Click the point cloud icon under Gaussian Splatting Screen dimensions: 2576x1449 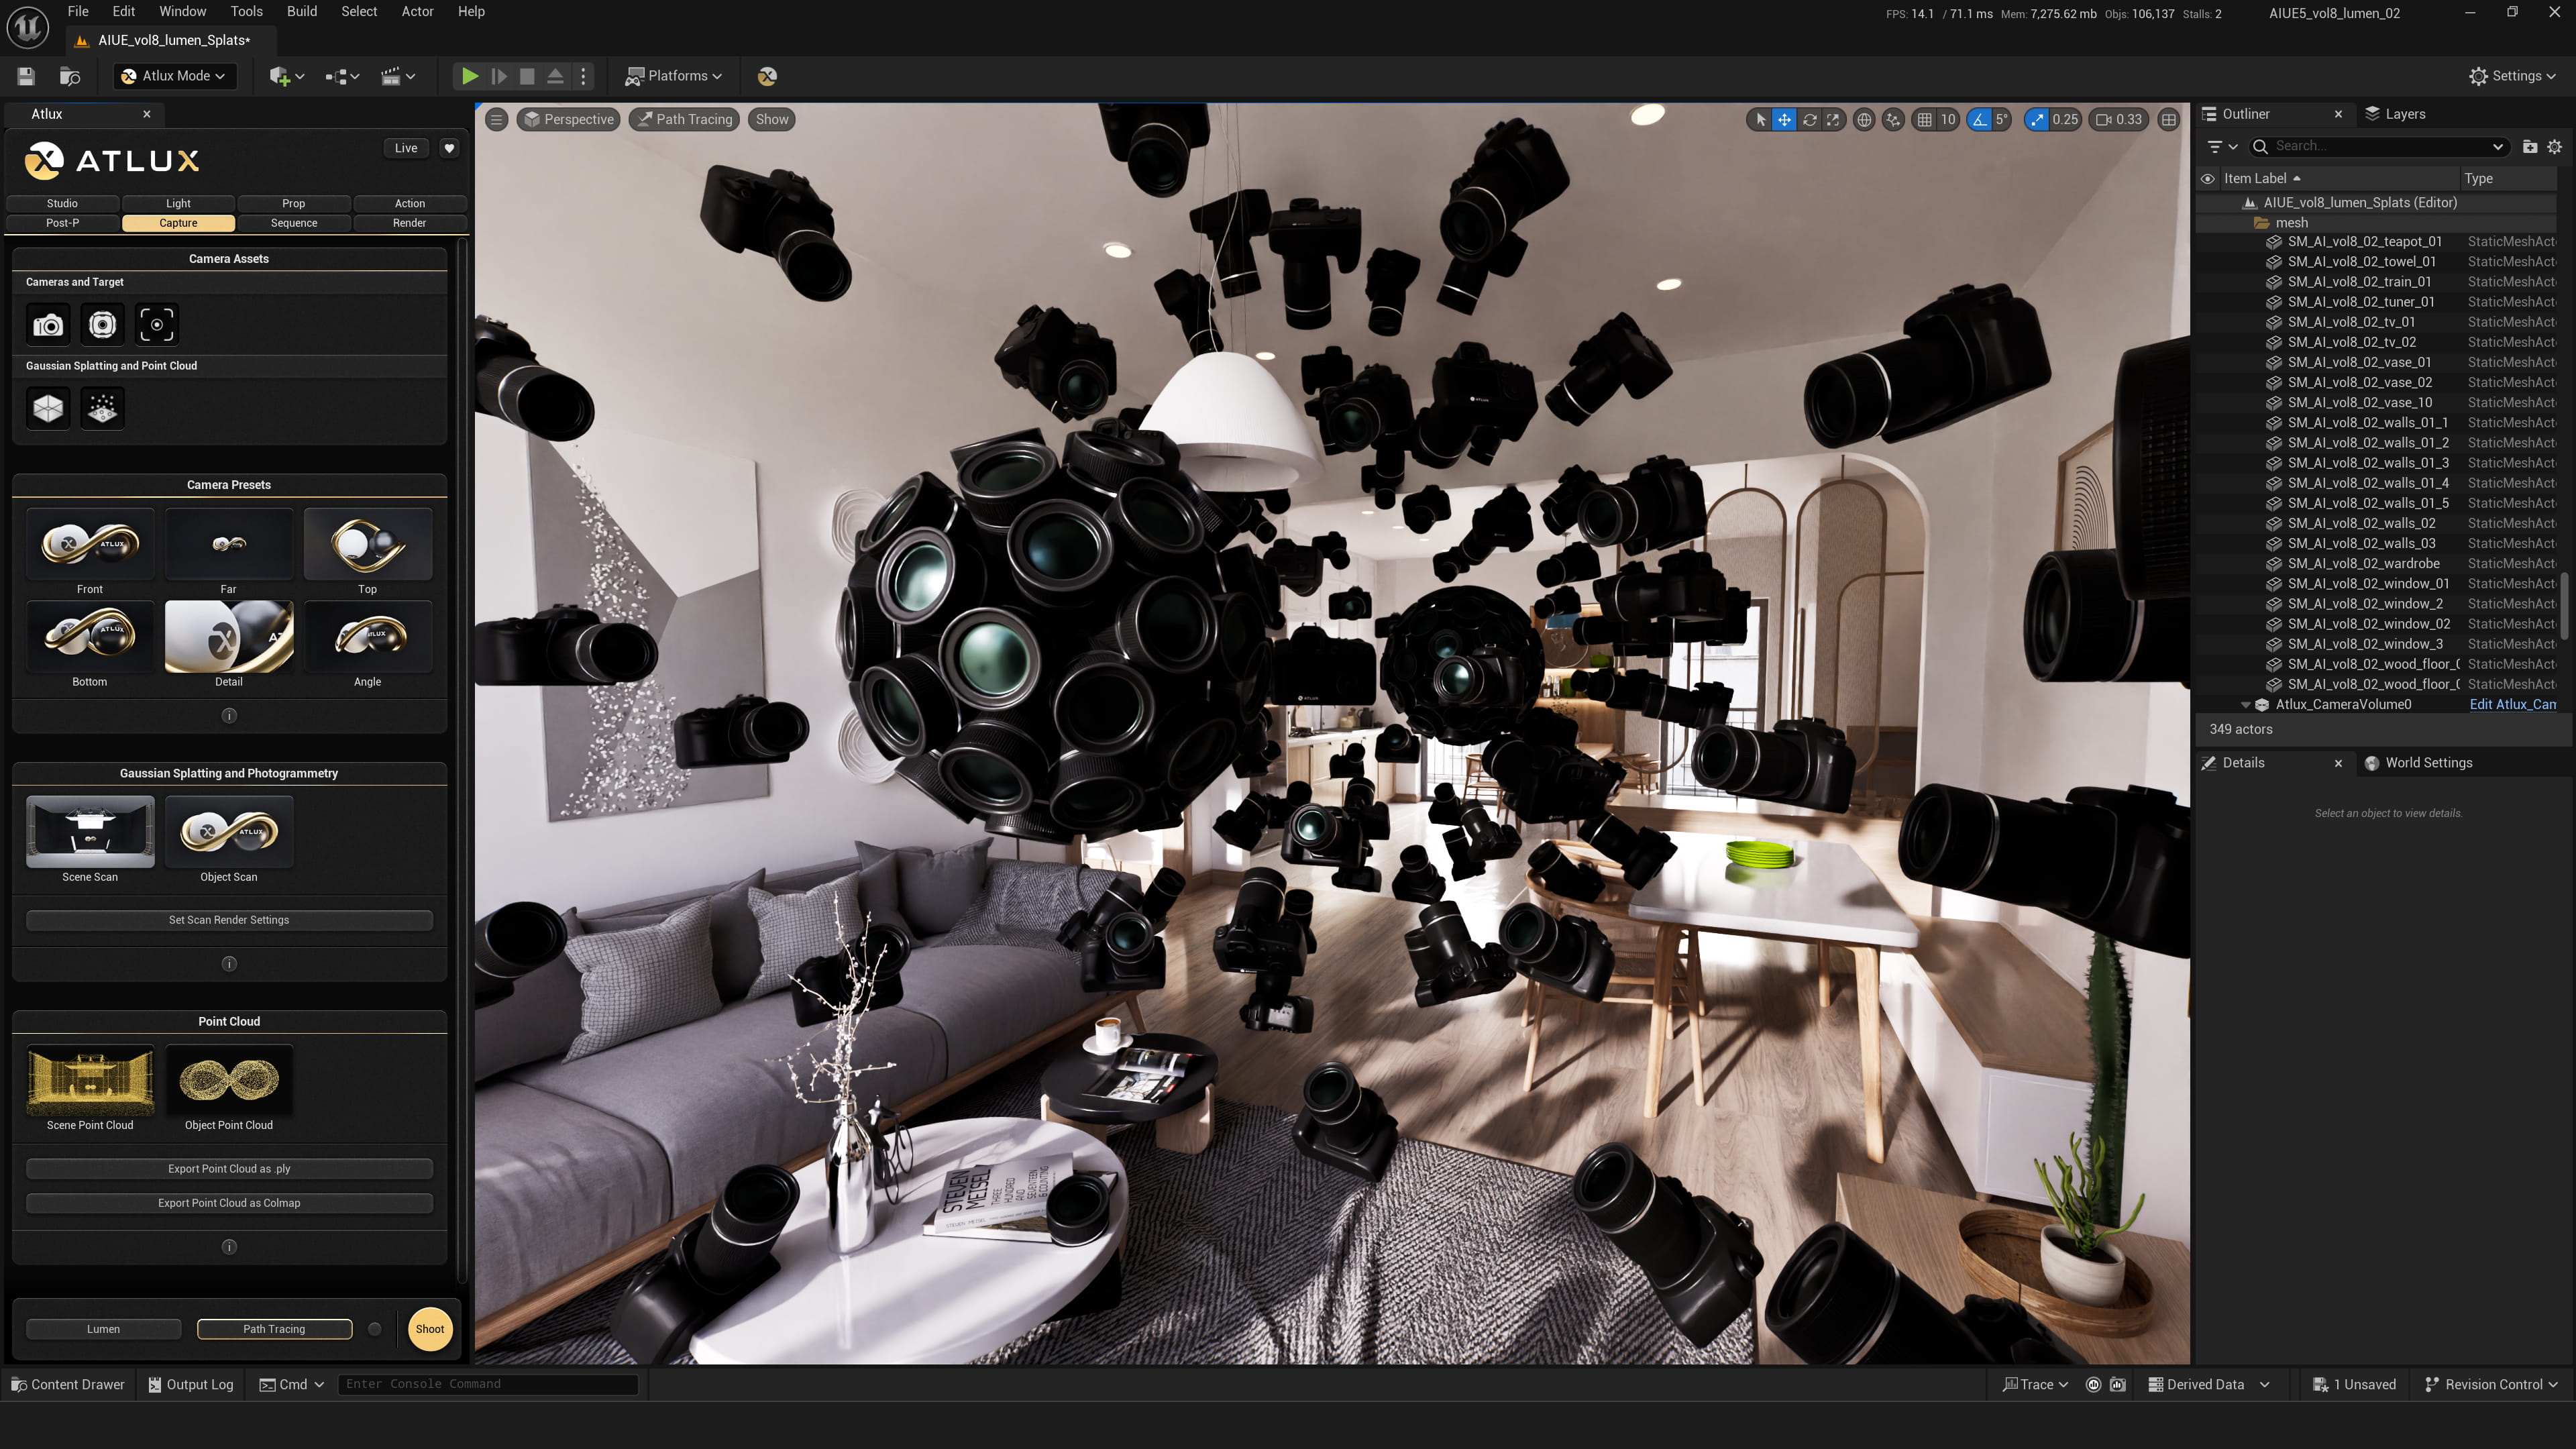coord(102,408)
